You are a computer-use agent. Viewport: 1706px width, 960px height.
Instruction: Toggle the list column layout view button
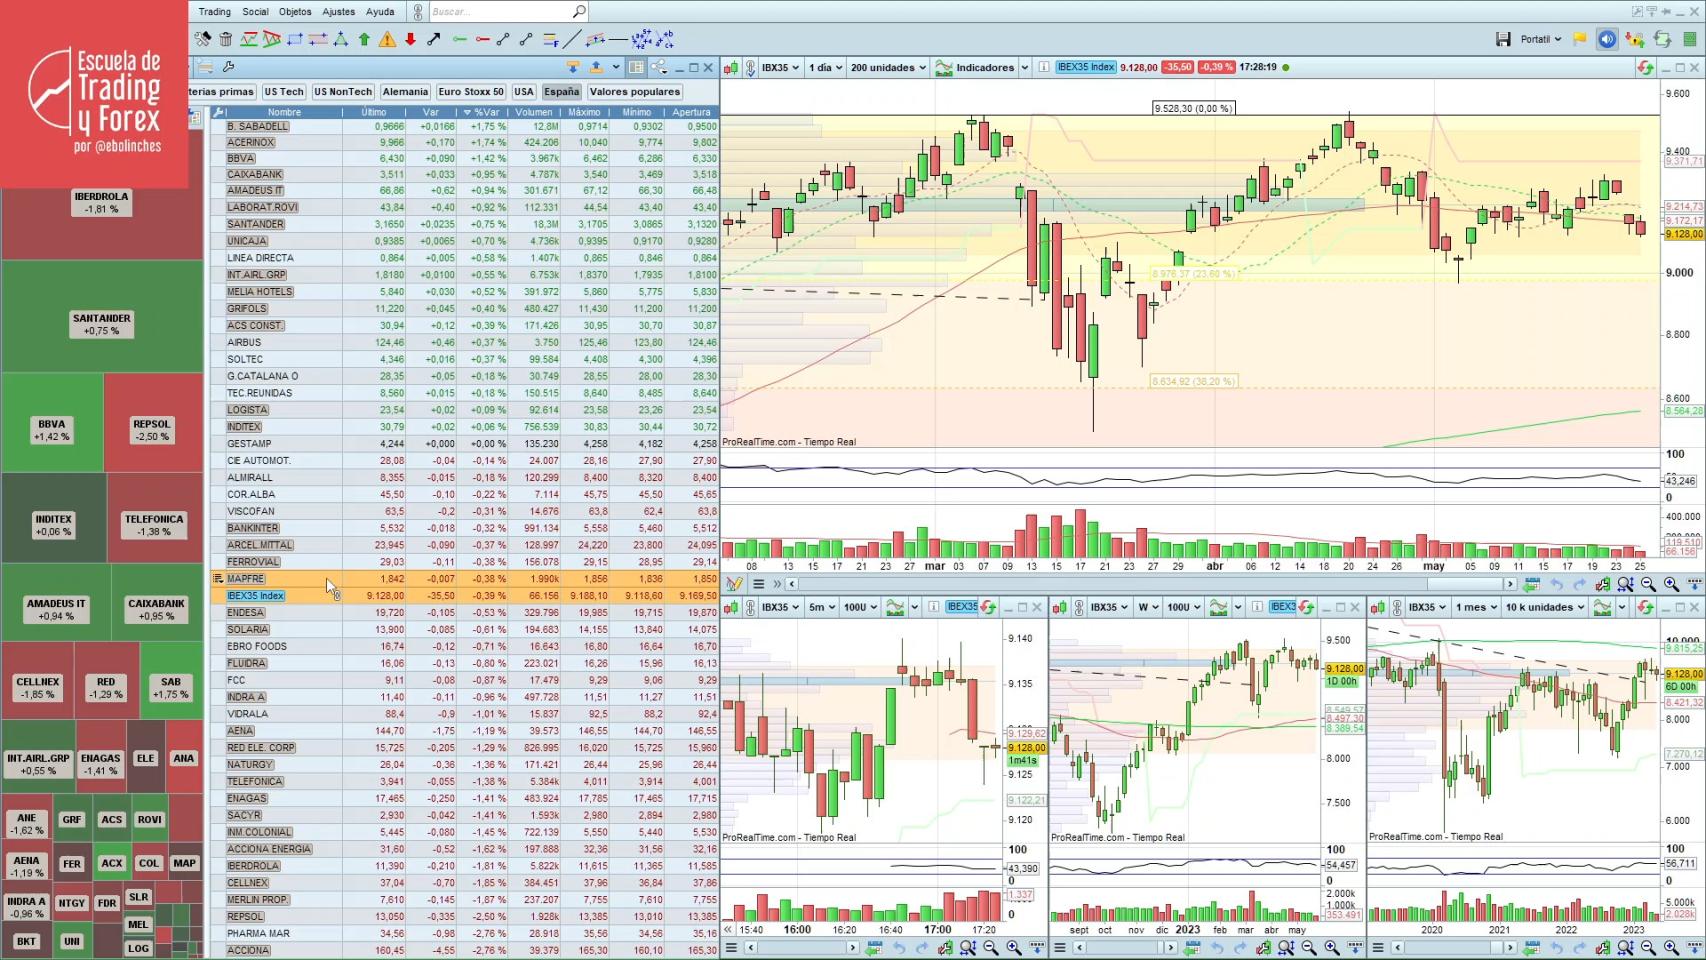(x=636, y=67)
